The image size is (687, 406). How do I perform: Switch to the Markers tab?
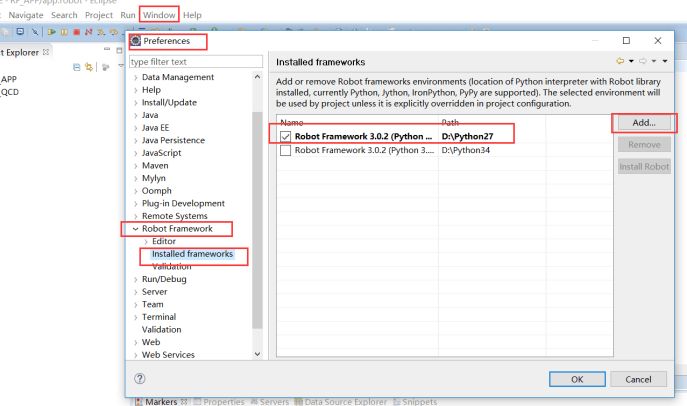click(x=161, y=402)
